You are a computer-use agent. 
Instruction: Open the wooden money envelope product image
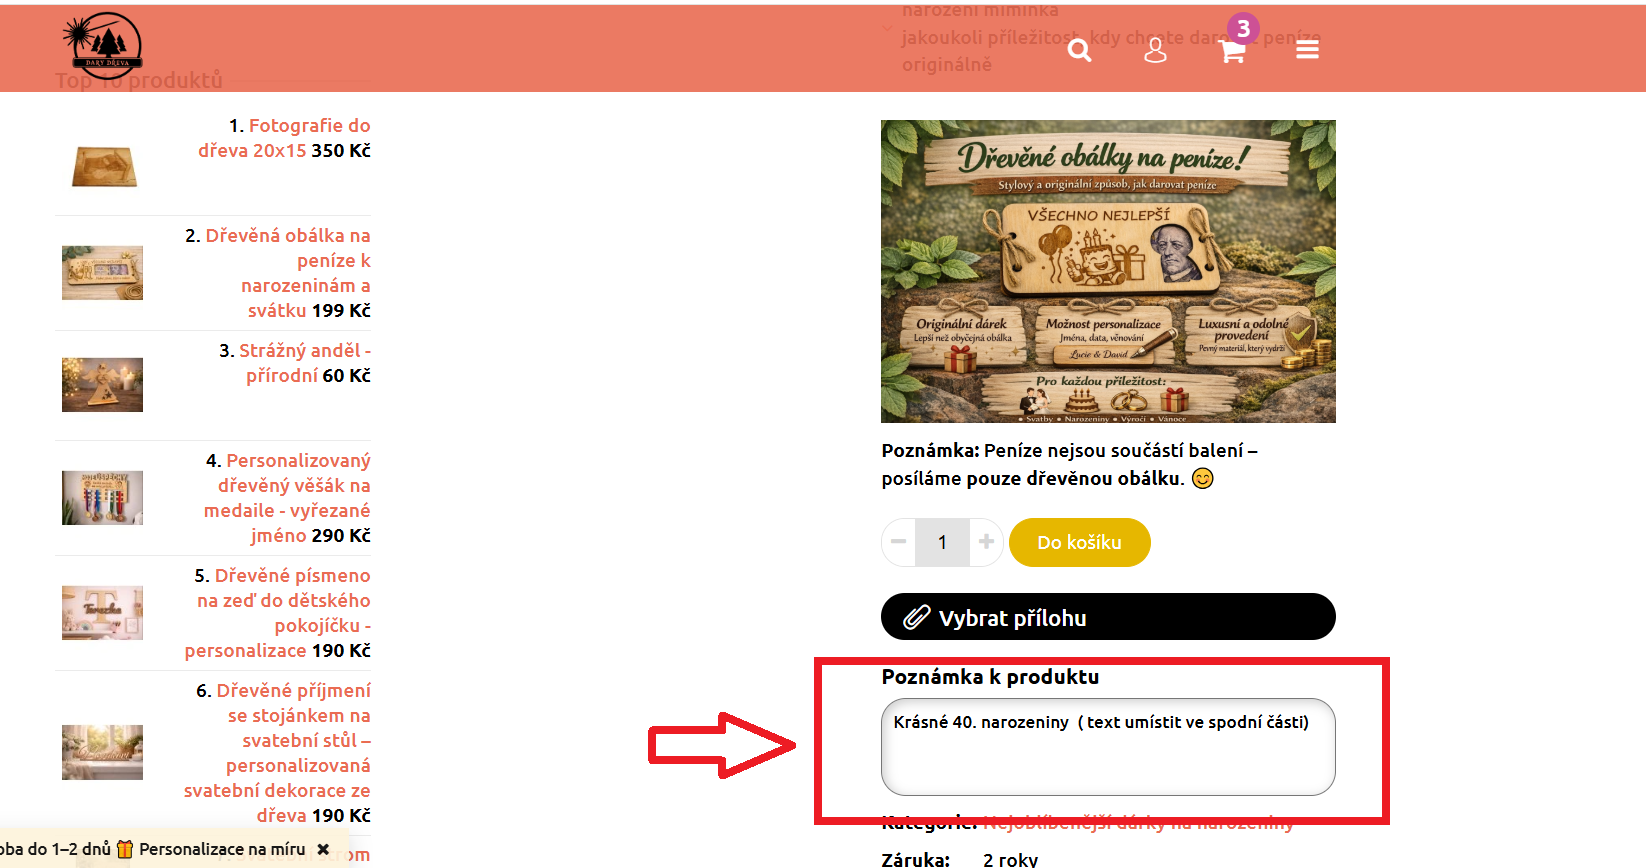point(1108,271)
